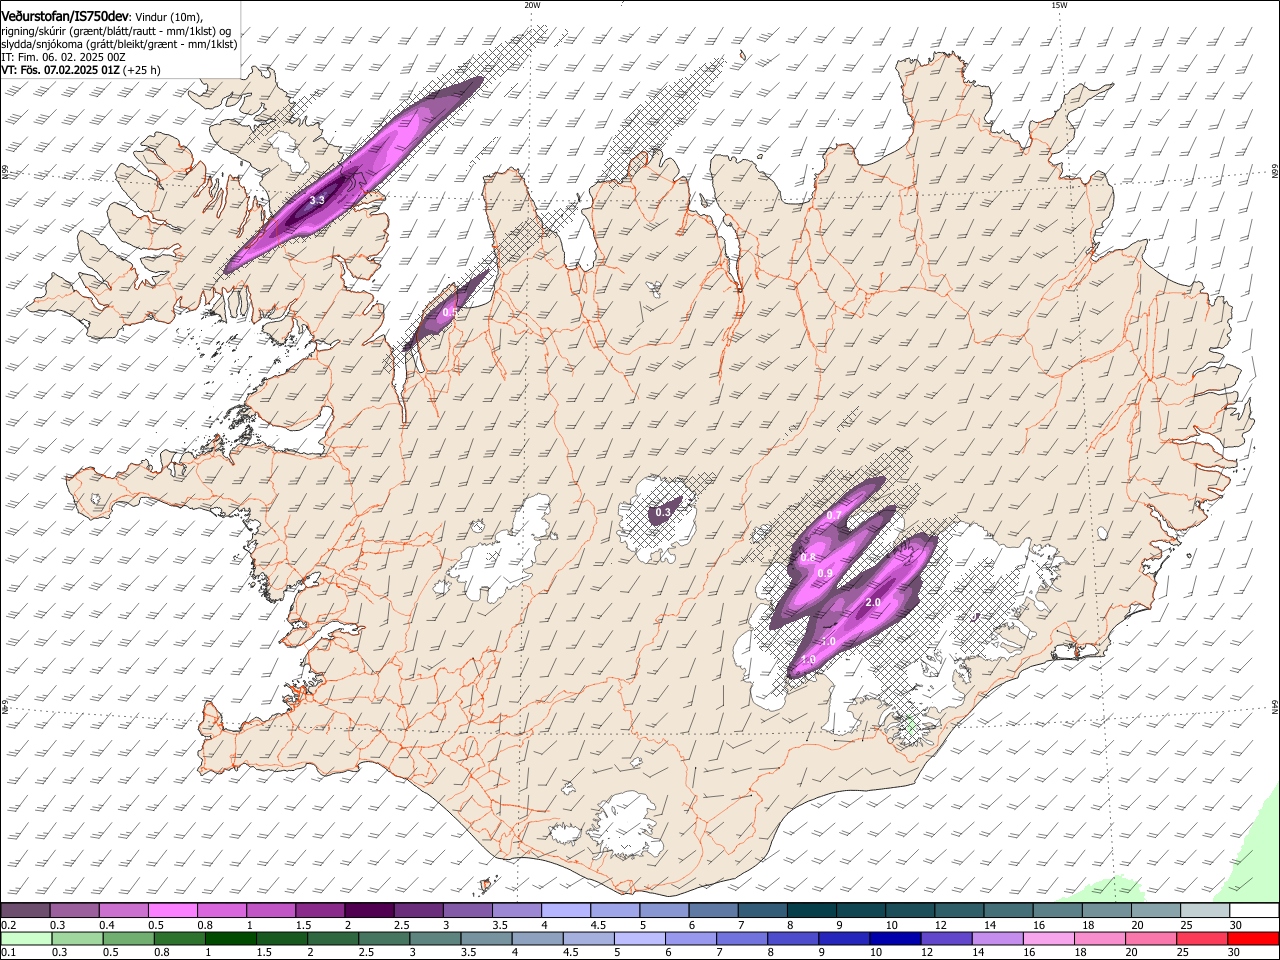Click the '0.1' label in the bottom legend row
This screenshot has height=960, width=1280.
click(9, 953)
